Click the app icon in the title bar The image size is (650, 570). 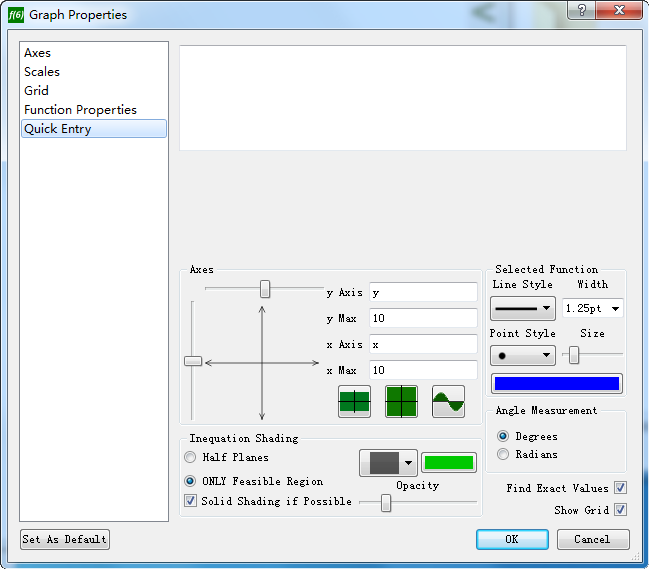pyautogui.click(x=15, y=15)
